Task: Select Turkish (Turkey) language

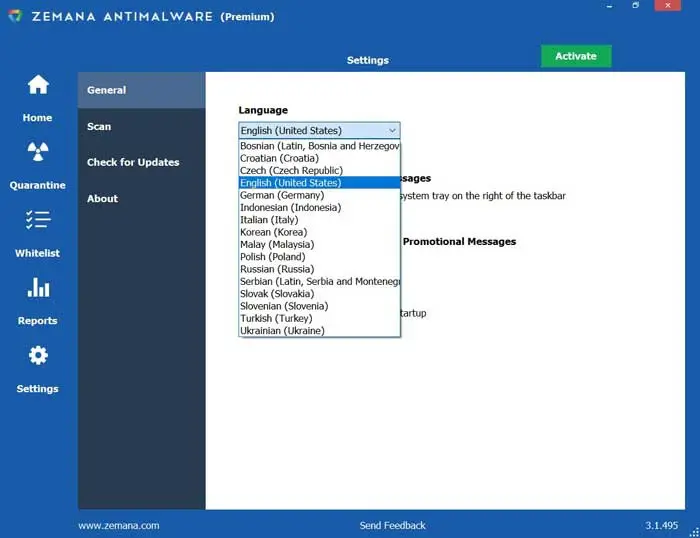Action: [x=320, y=318]
